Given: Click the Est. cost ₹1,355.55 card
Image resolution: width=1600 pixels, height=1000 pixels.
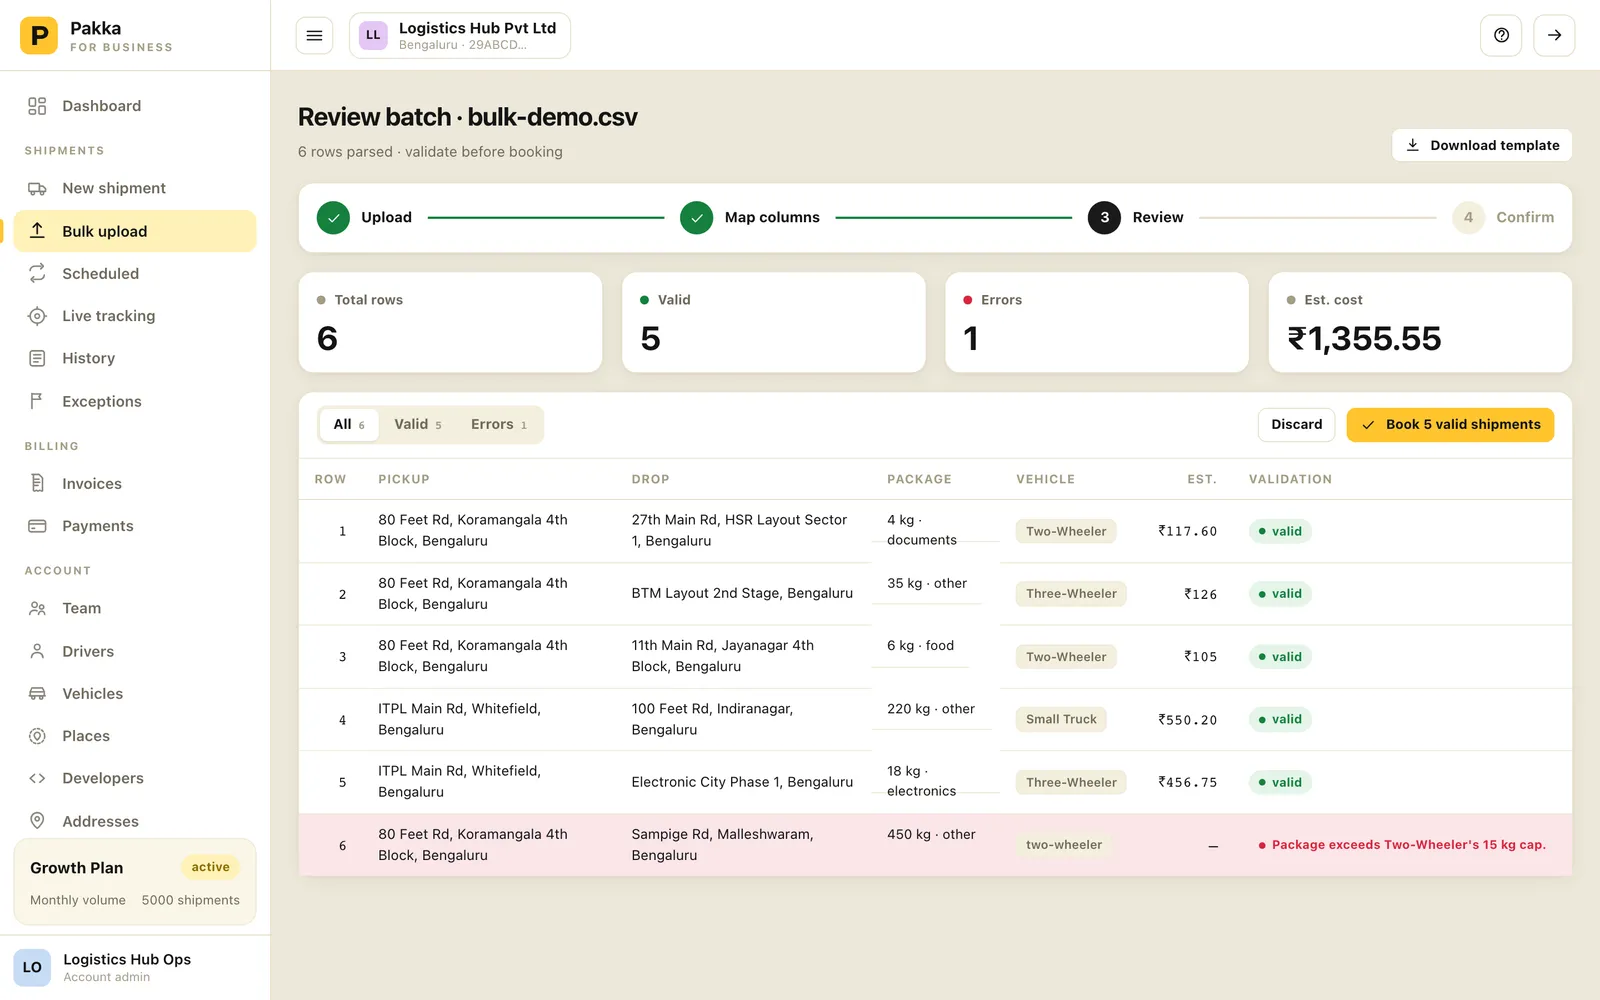Looking at the screenshot, I should pos(1420,323).
